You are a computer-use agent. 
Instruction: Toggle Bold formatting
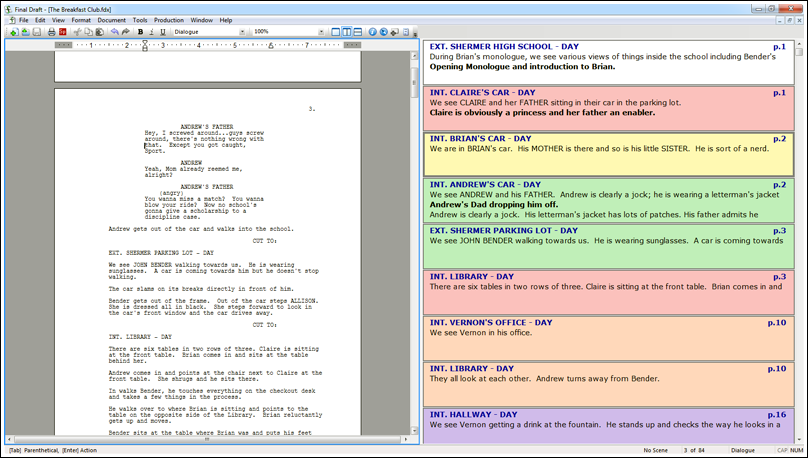pos(140,32)
